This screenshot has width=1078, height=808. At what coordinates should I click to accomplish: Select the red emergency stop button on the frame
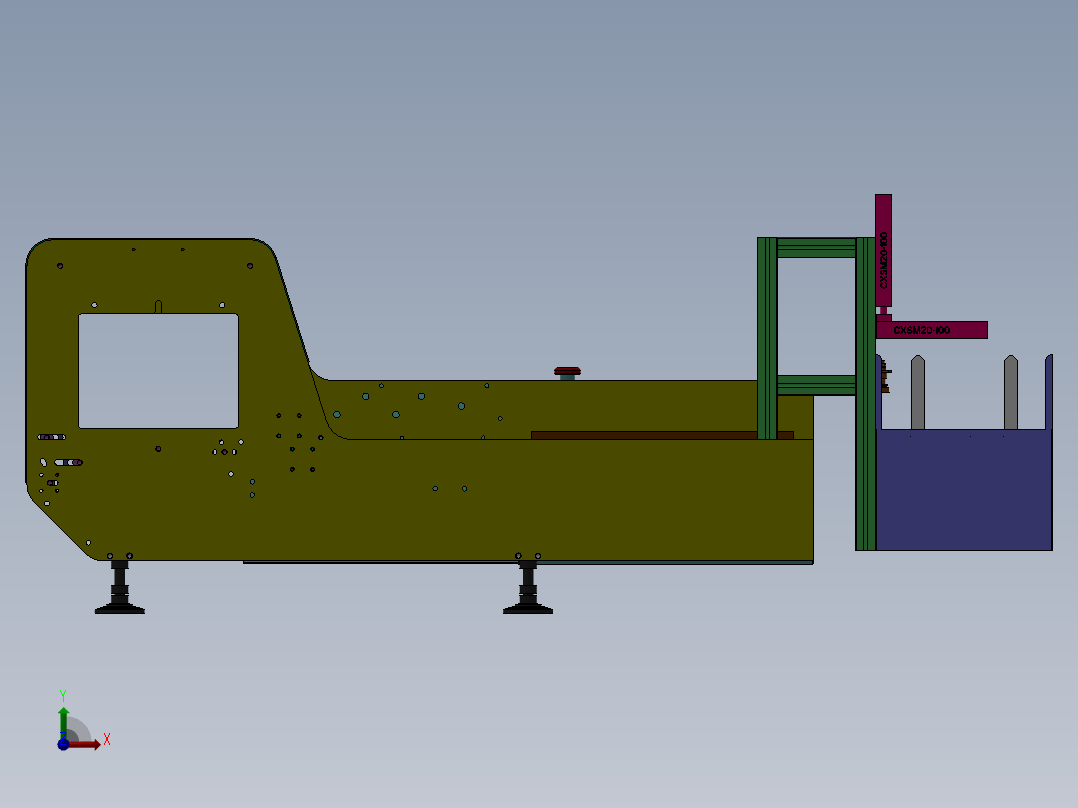pyautogui.click(x=567, y=373)
